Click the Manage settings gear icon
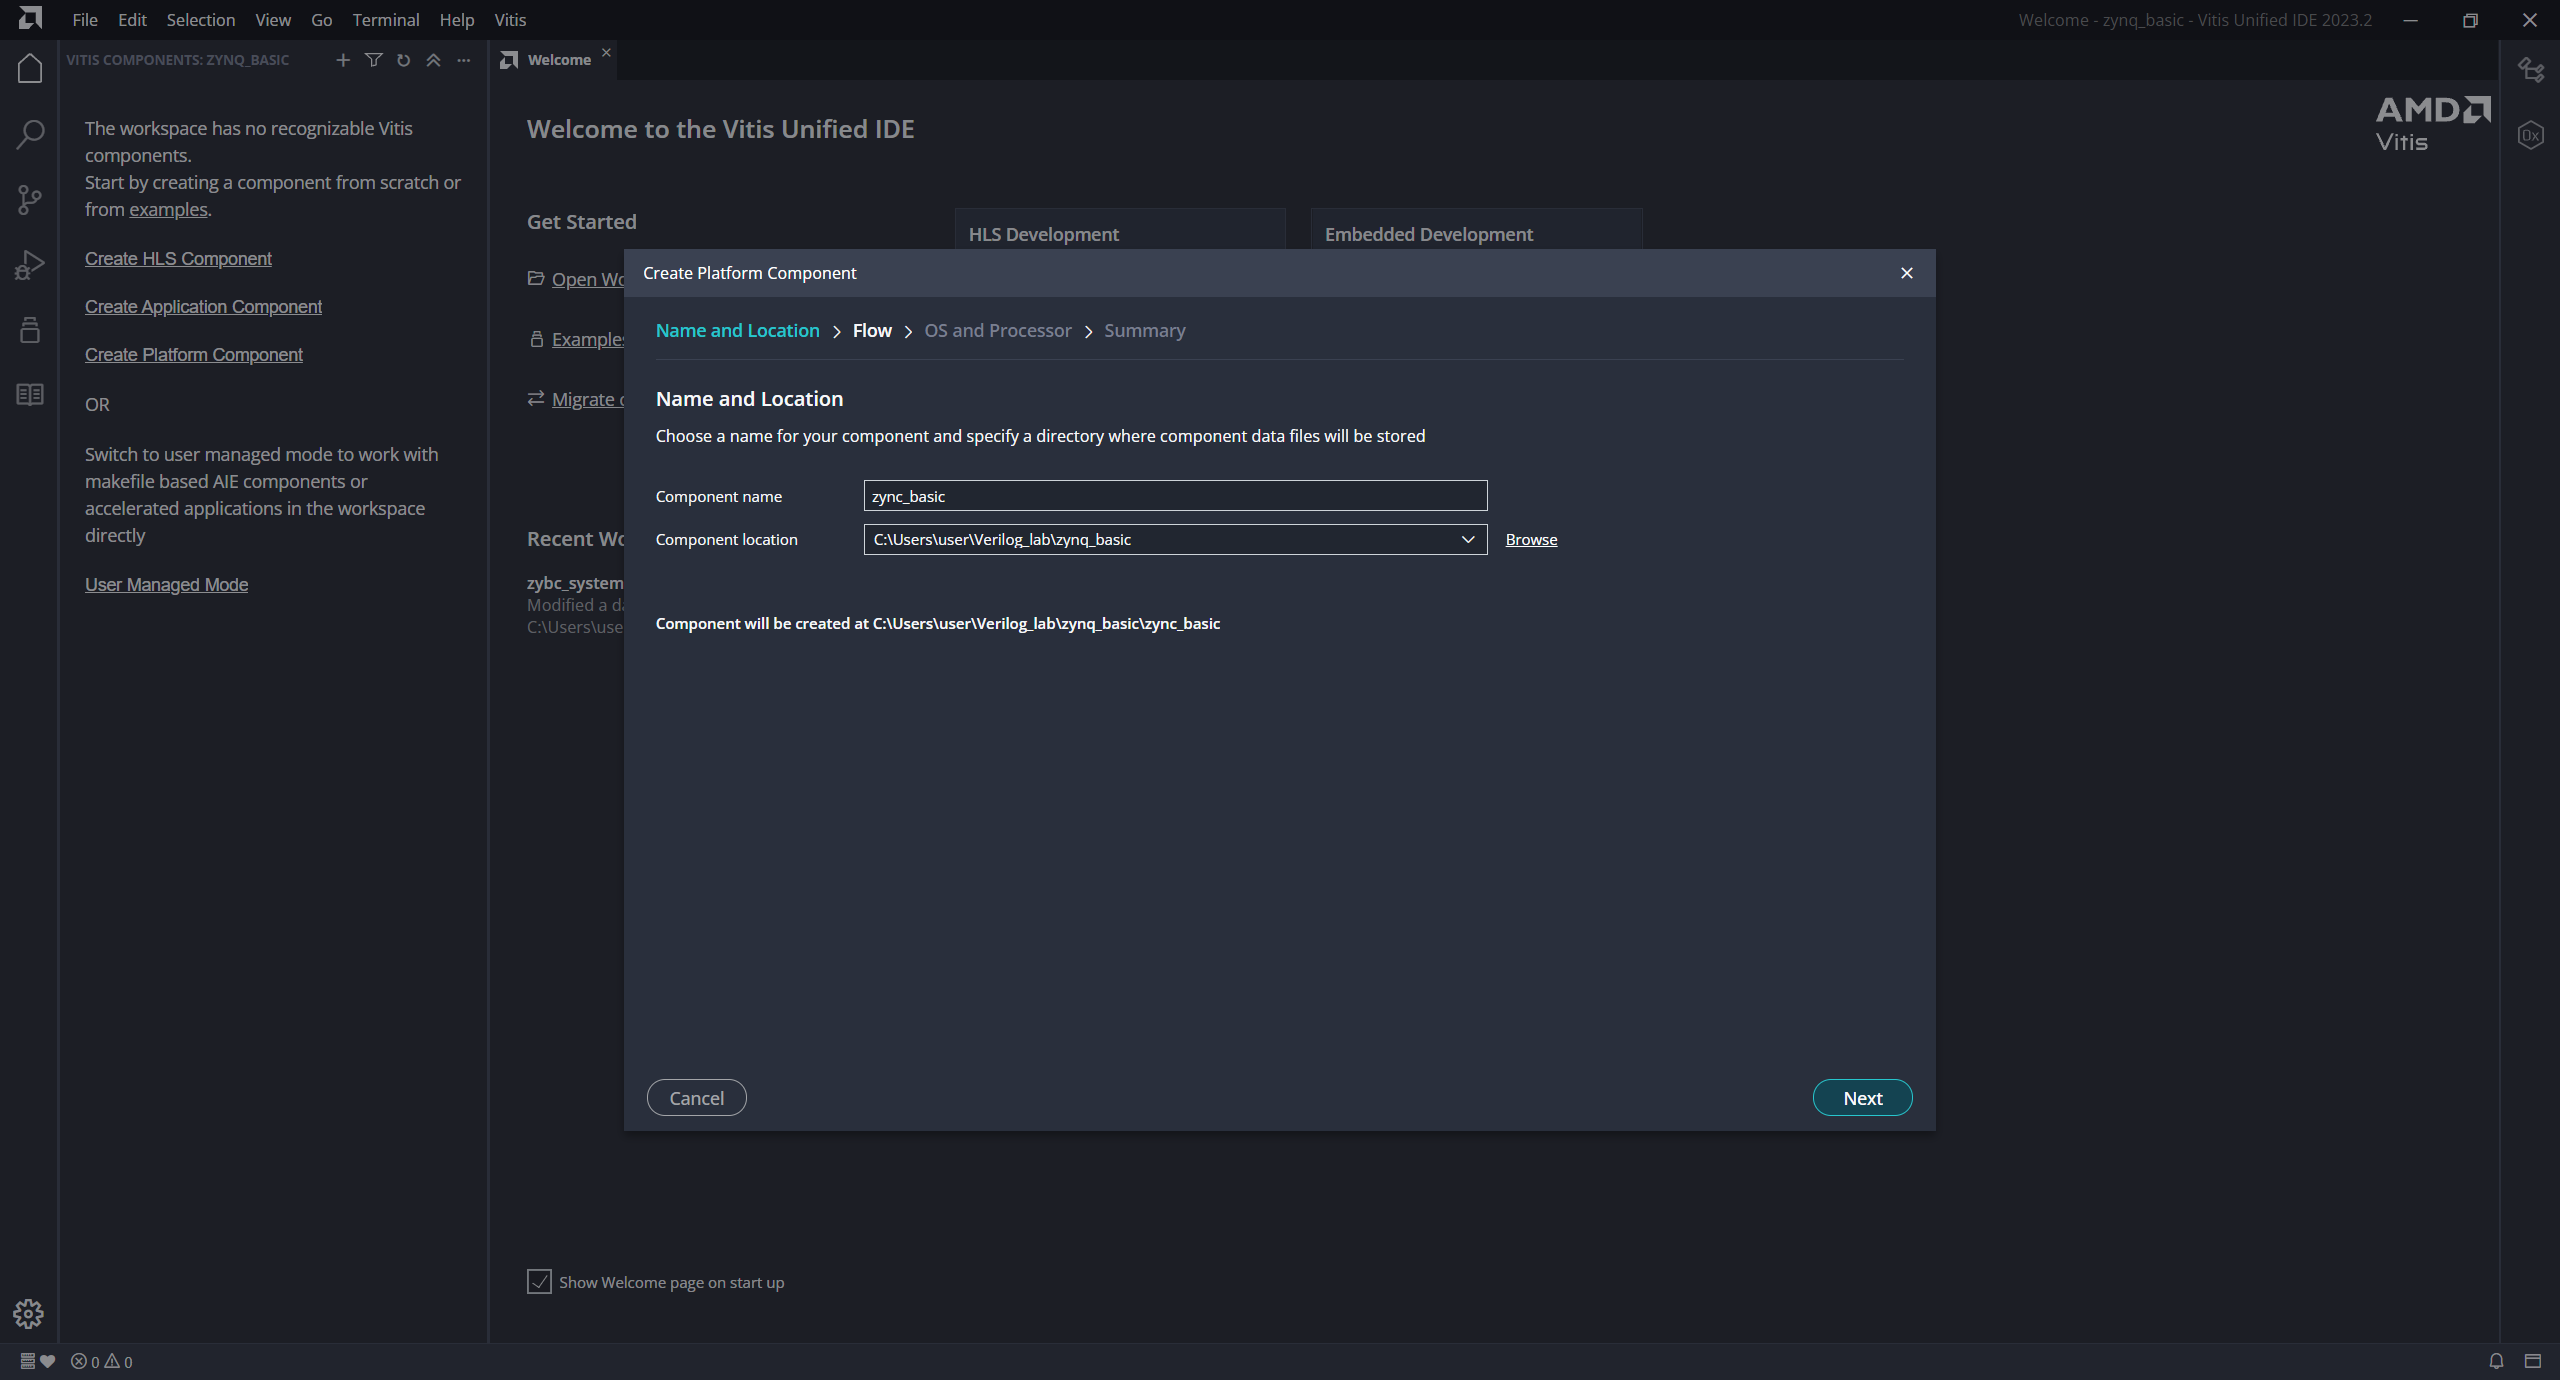This screenshot has height=1380, width=2560. click(x=28, y=1313)
